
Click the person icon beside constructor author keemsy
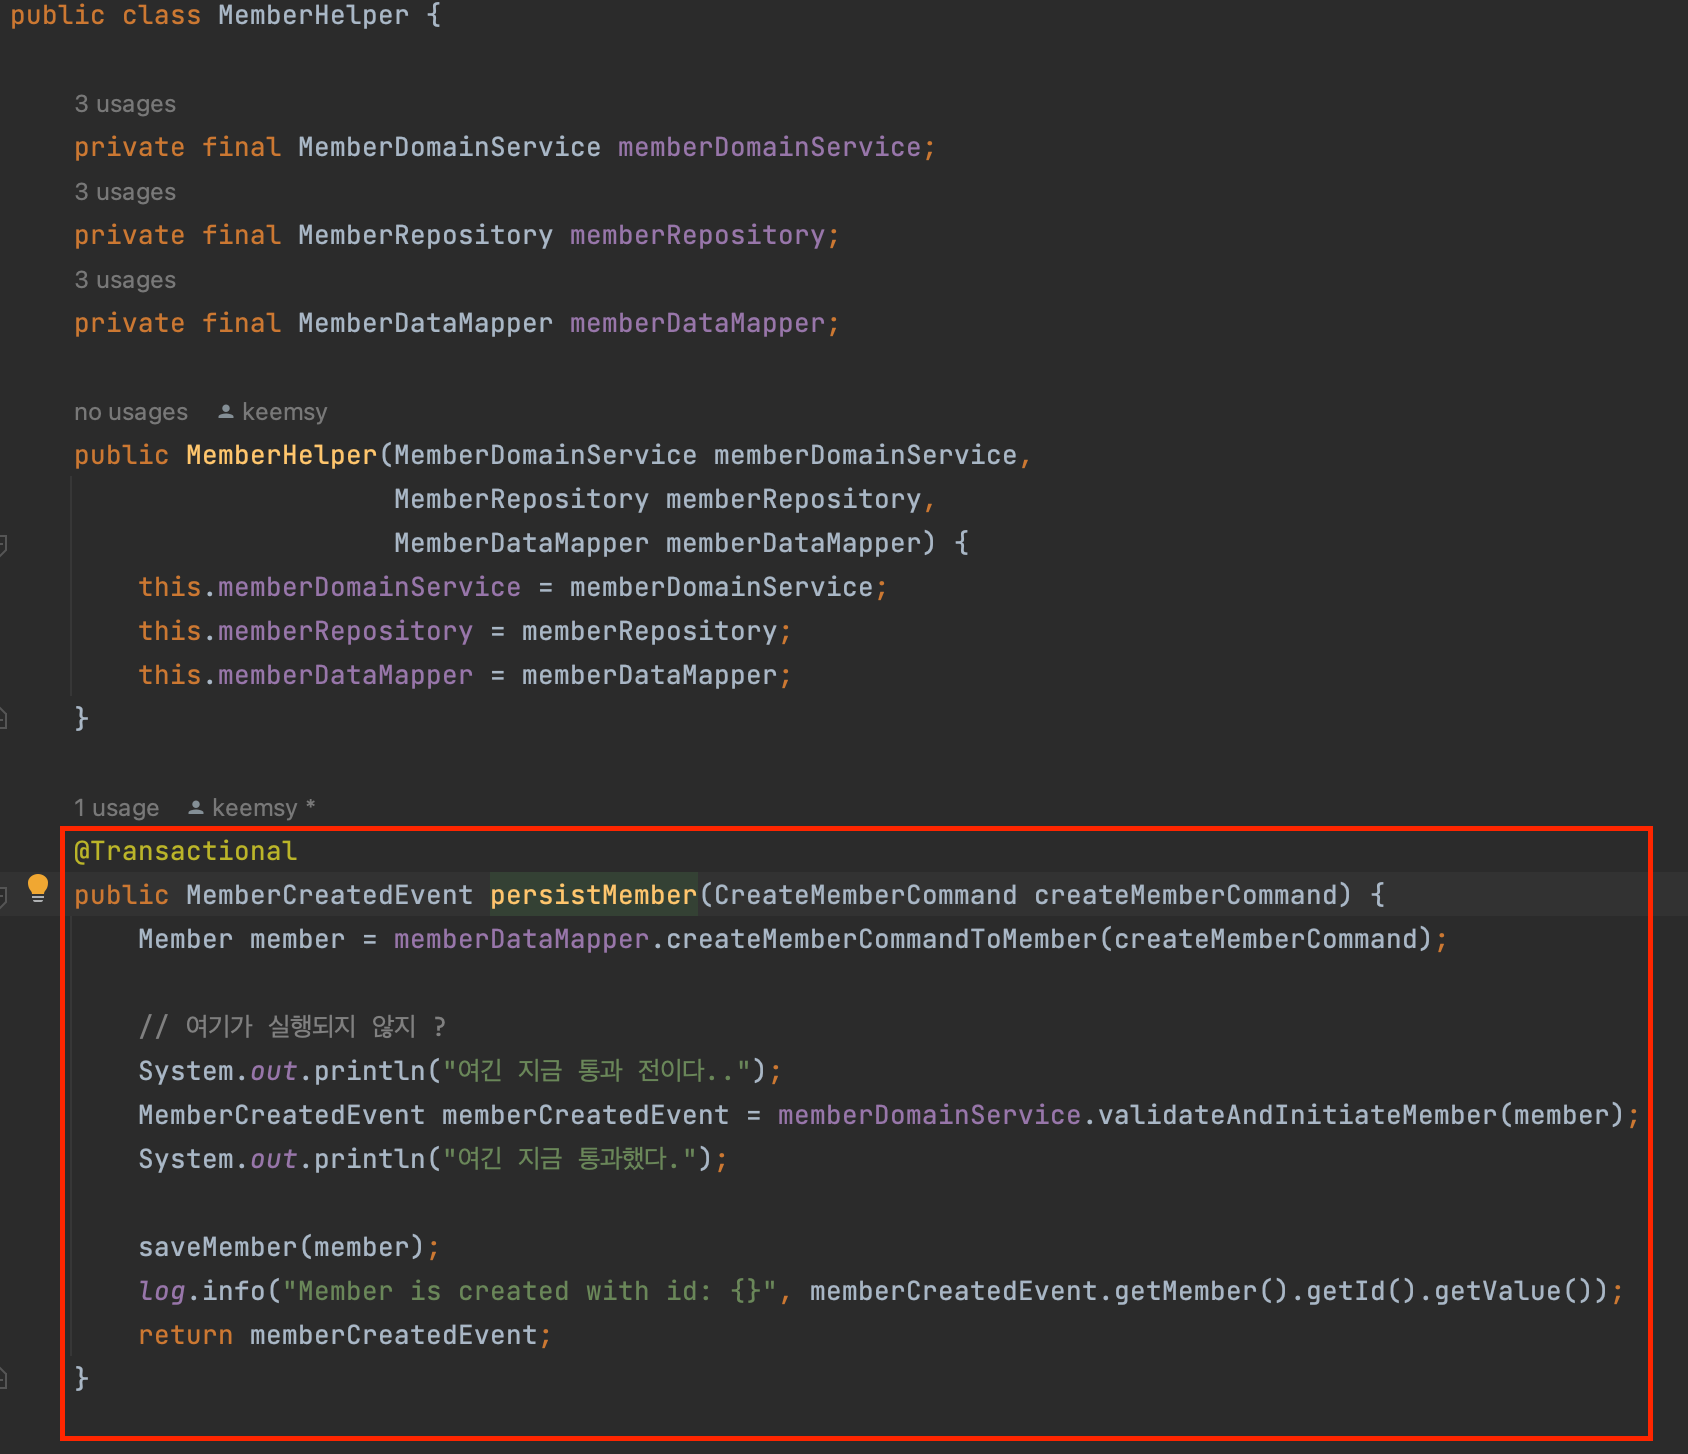click(x=226, y=411)
